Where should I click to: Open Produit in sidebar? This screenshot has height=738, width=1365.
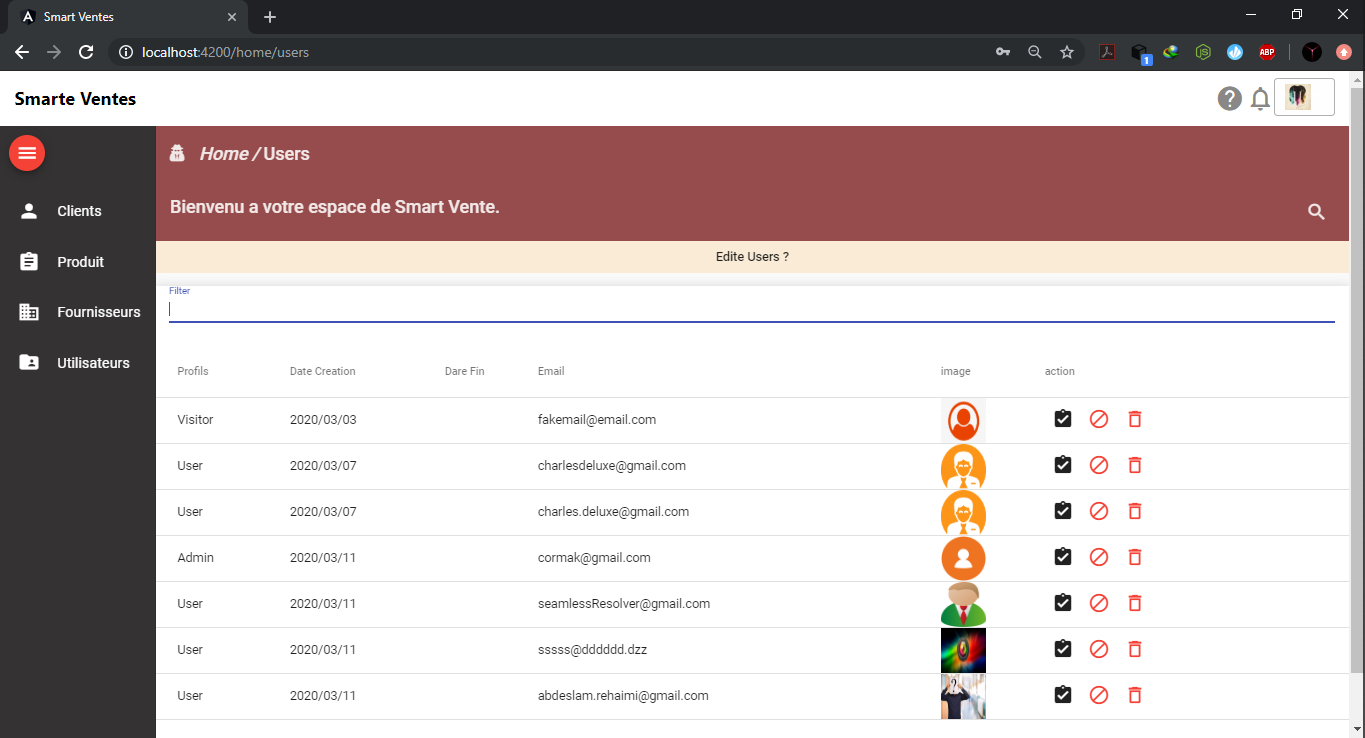(78, 262)
